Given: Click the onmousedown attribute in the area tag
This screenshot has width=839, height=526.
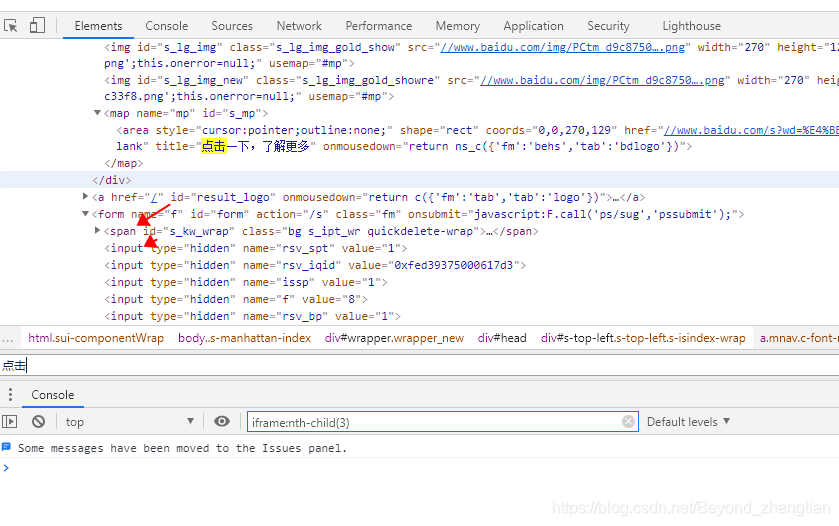Looking at the screenshot, I should 504,146.
